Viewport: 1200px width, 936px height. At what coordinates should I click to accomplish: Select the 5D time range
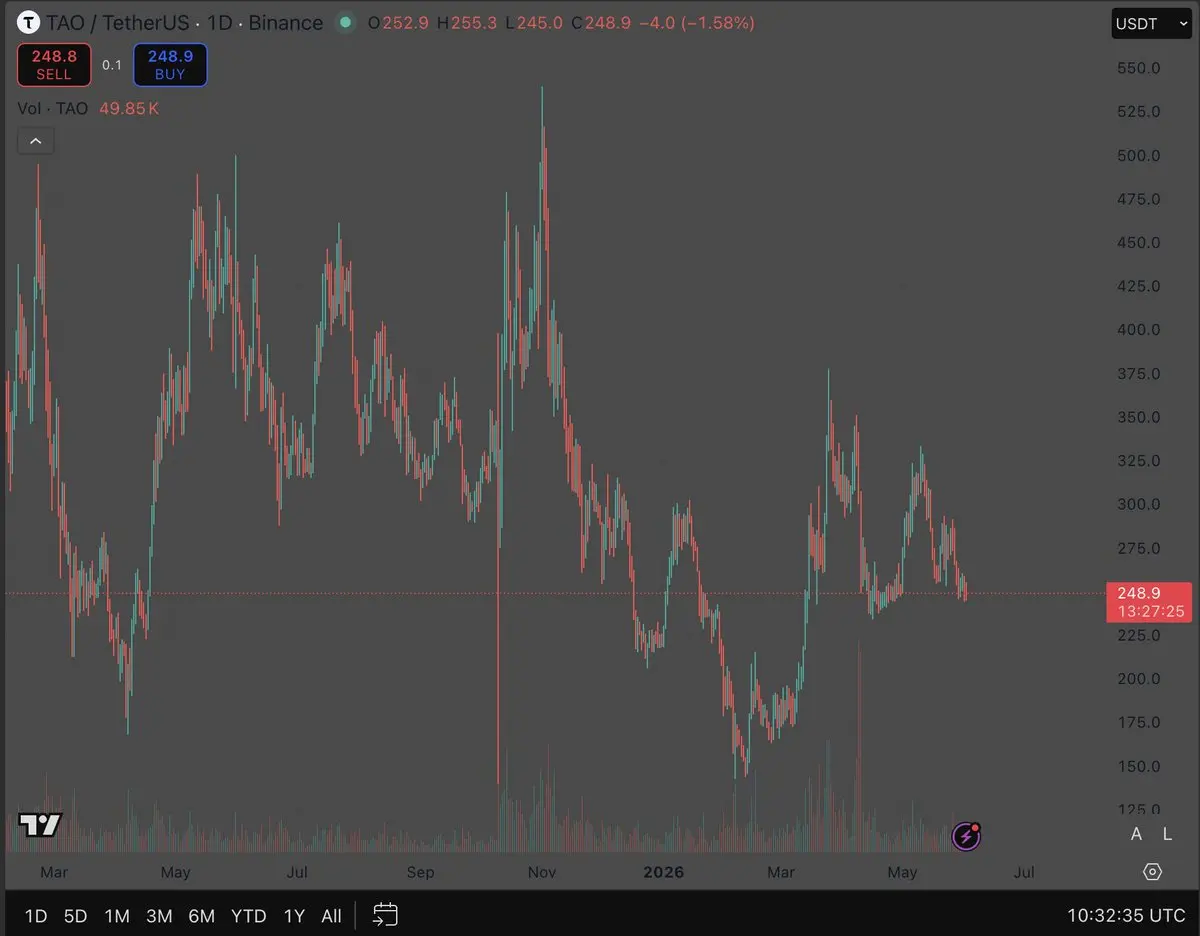(75, 915)
